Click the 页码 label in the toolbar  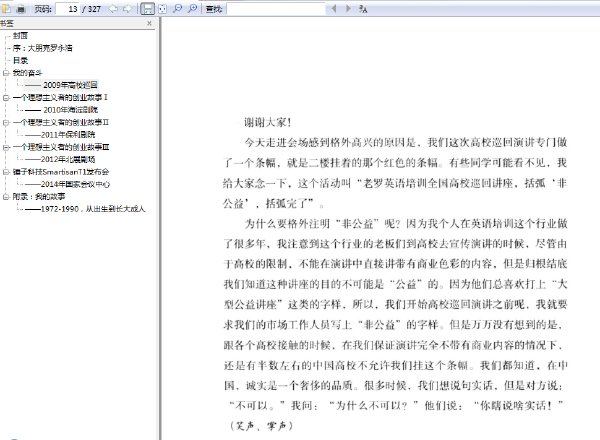[42, 9]
